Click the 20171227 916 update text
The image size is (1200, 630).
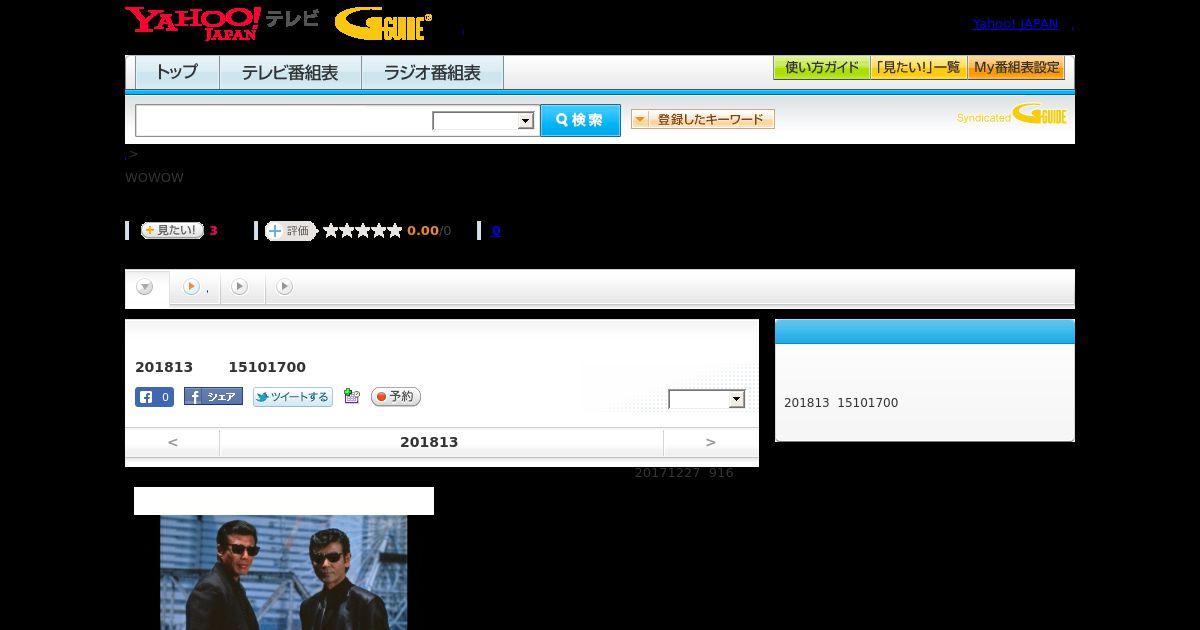click(684, 473)
